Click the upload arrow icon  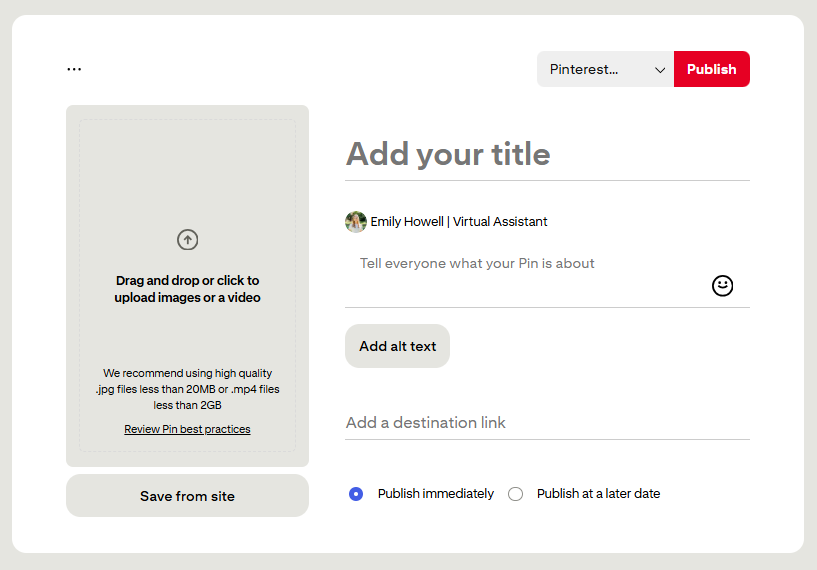pos(187,240)
